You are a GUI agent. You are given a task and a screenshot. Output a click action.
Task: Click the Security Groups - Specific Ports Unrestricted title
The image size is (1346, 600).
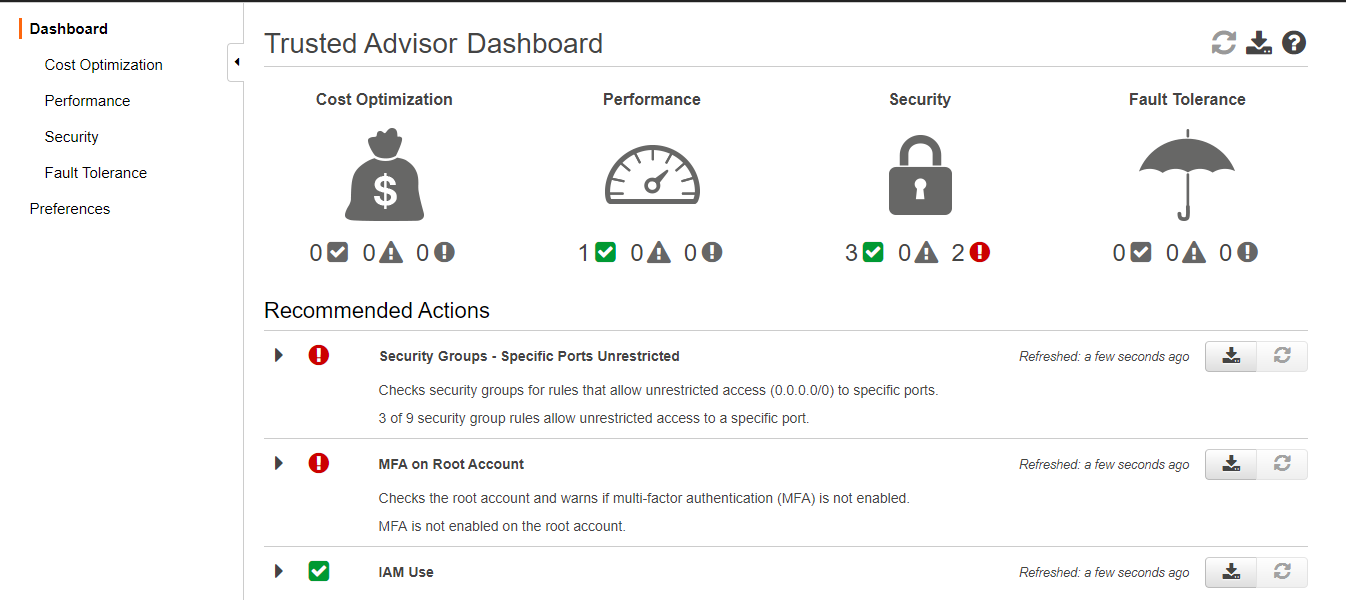click(x=529, y=356)
